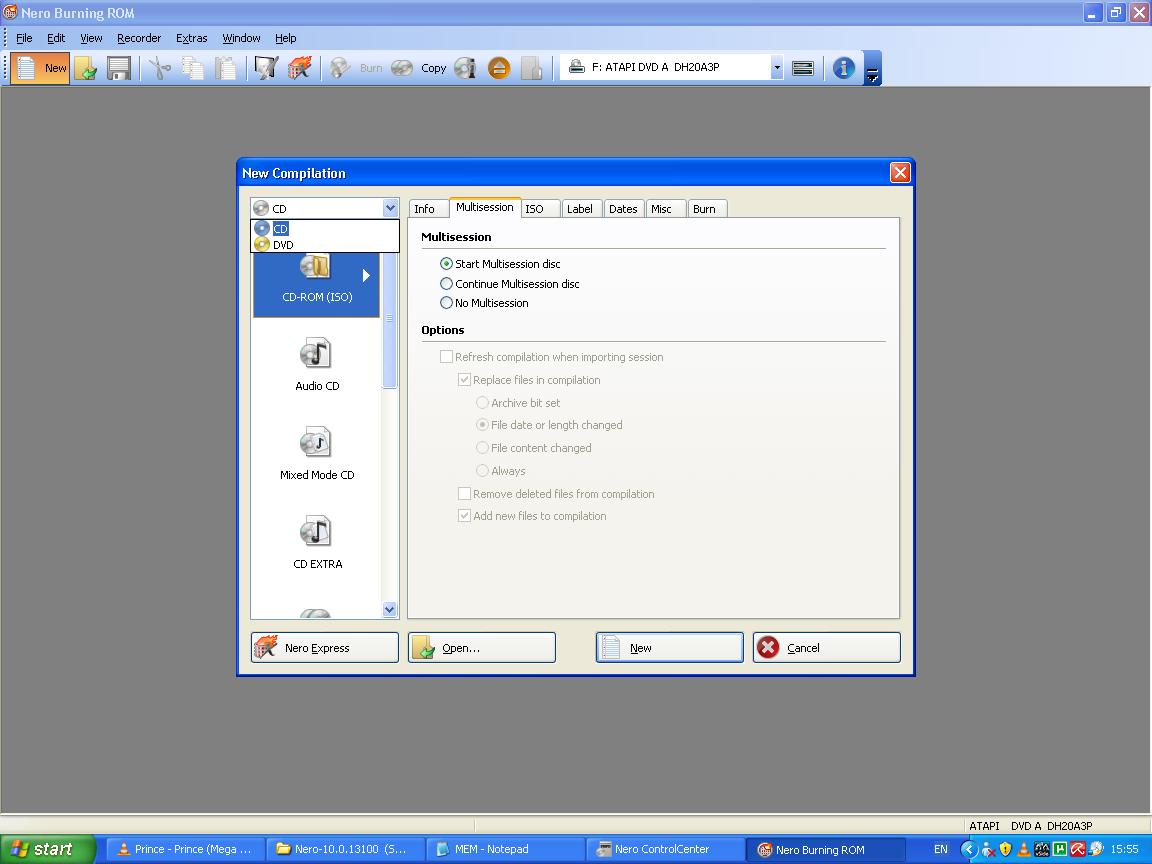1152x864 pixels.
Task: Expand hidden system tray icons arrow
Action: [969, 849]
